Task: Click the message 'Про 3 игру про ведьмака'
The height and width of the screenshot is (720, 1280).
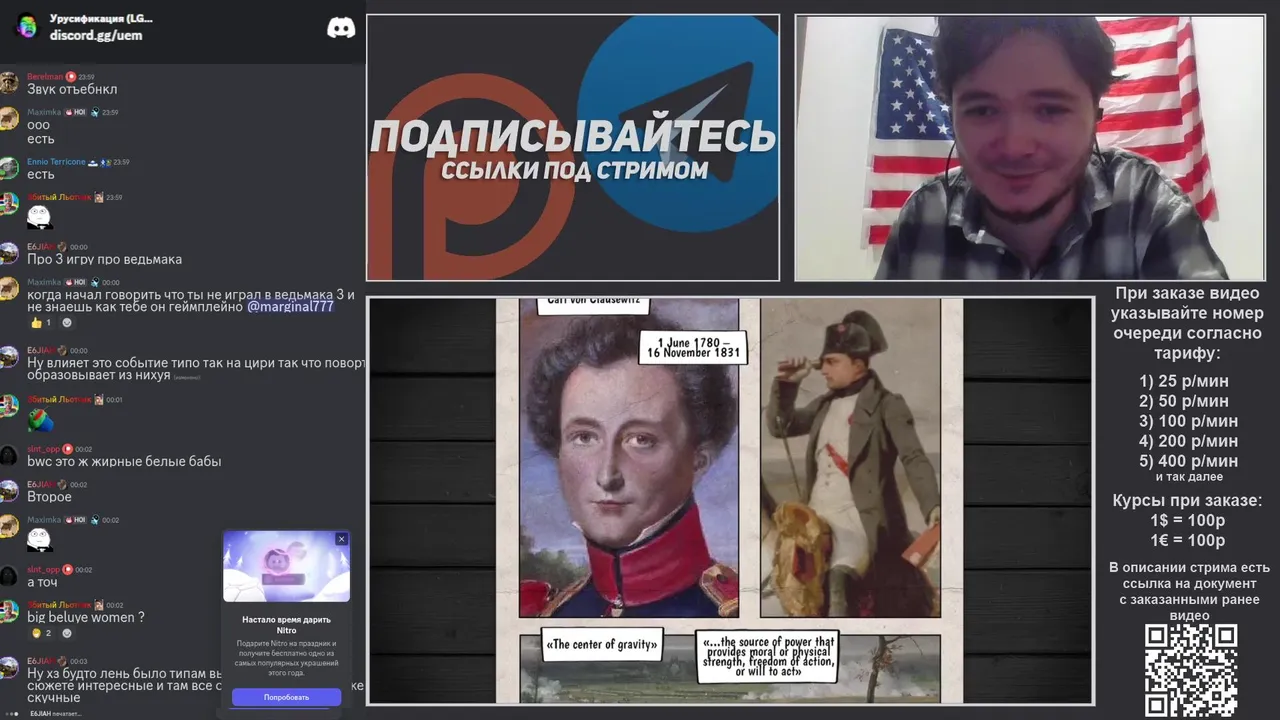Action: [x=104, y=259]
